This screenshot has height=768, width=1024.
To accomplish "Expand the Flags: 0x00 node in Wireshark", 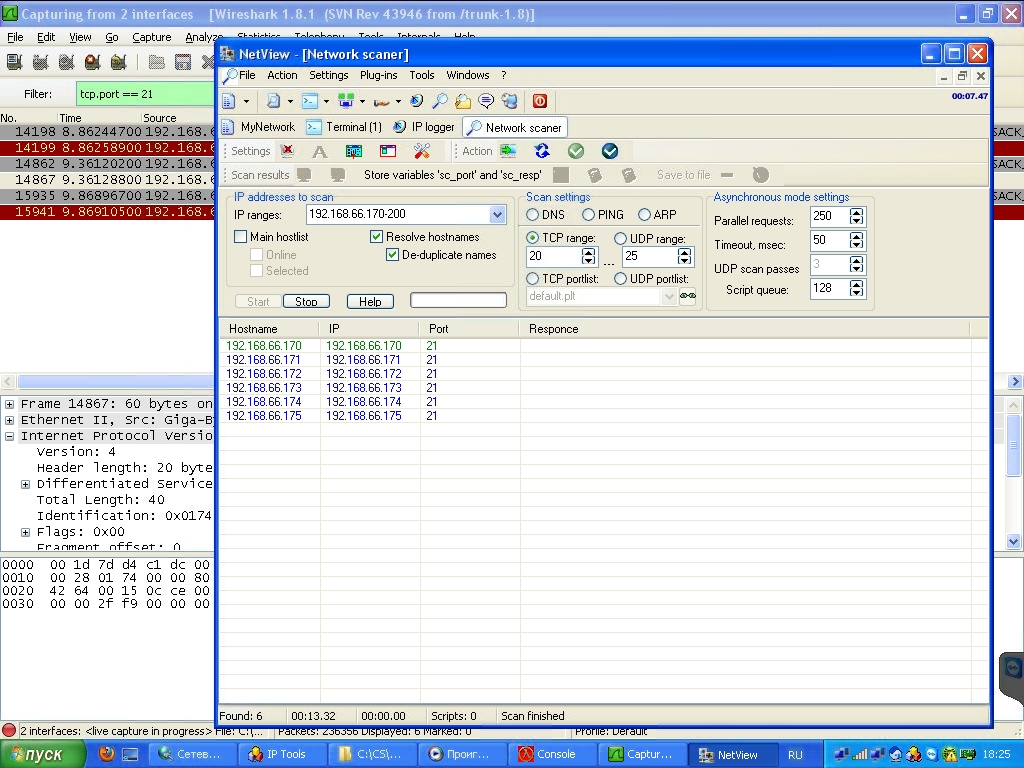I will 25,532.
